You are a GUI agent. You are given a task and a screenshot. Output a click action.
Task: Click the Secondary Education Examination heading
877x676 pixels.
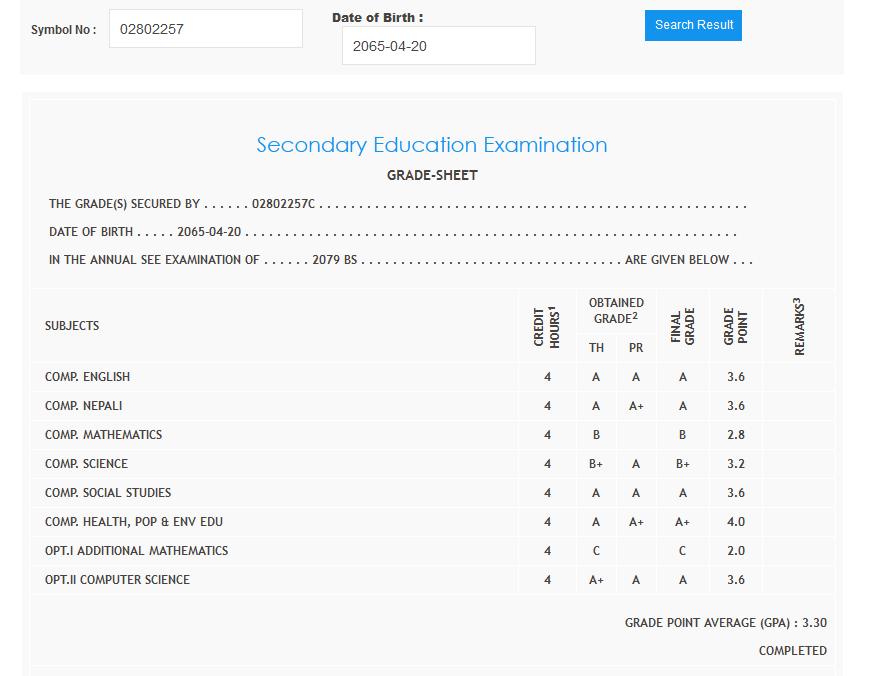432,145
